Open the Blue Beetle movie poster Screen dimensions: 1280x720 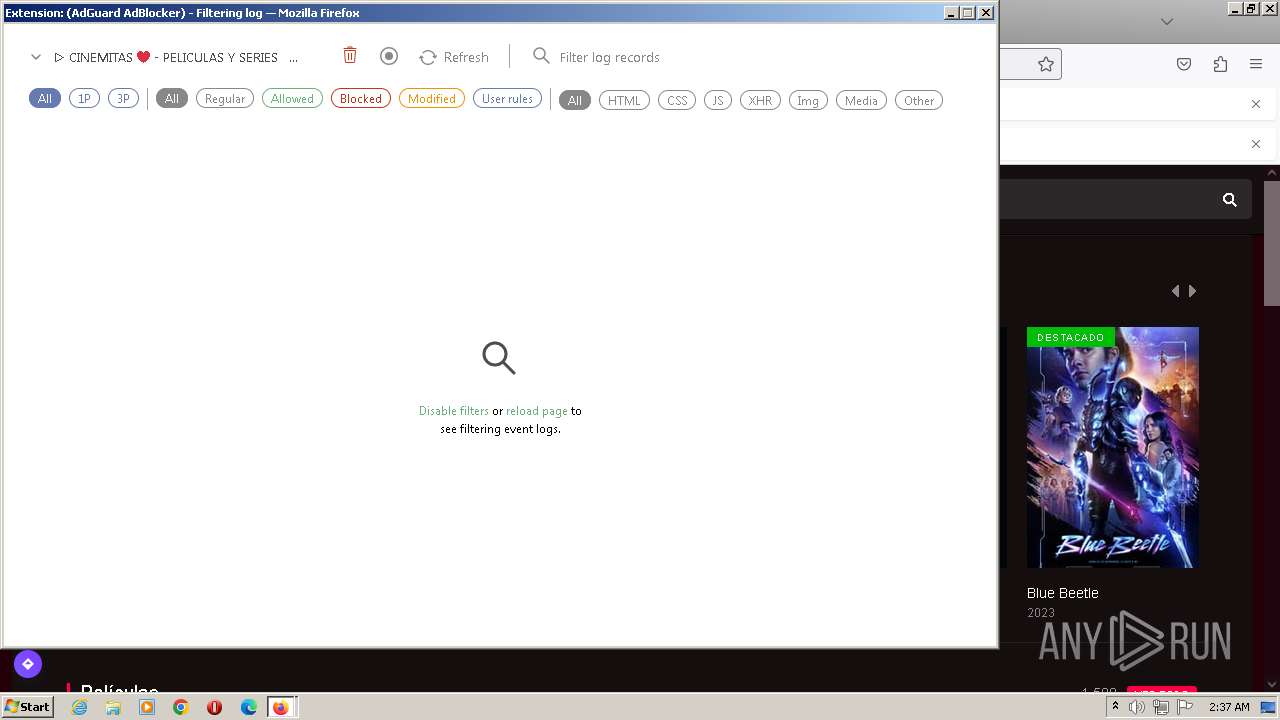(1113, 447)
